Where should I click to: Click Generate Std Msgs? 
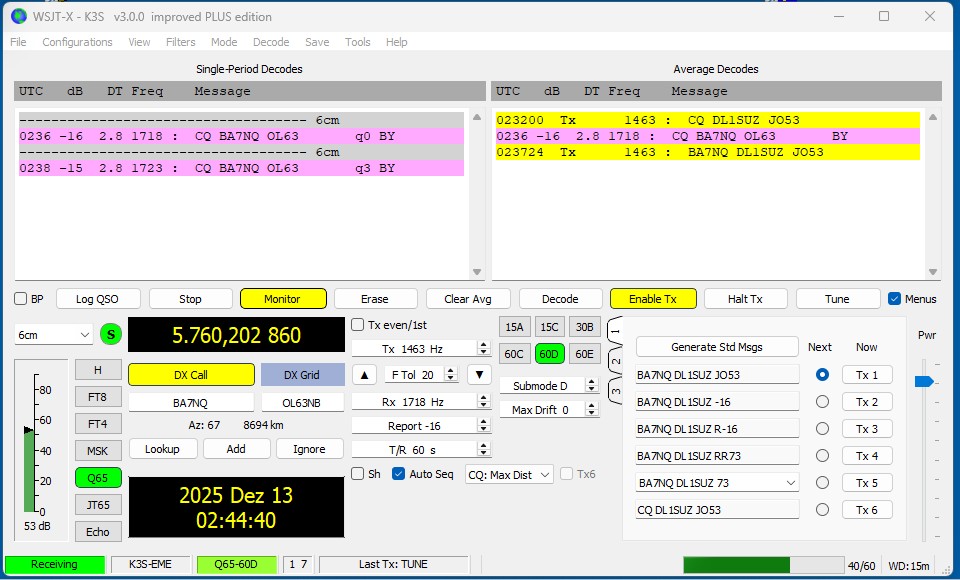(x=718, y=346)
